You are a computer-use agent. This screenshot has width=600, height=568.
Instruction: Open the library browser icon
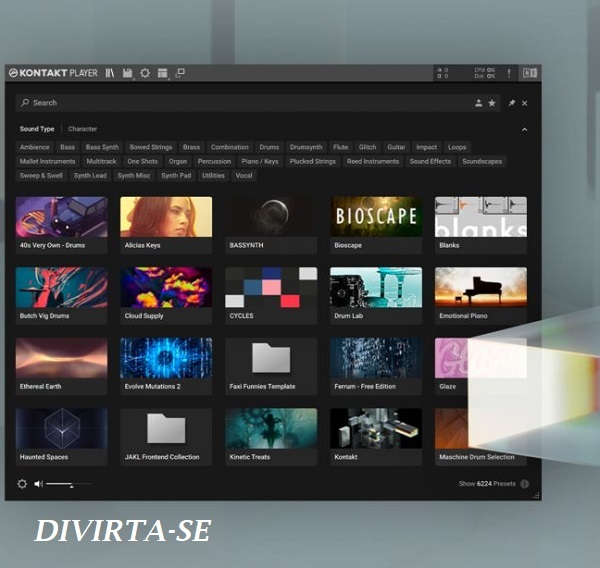(110, 73)
